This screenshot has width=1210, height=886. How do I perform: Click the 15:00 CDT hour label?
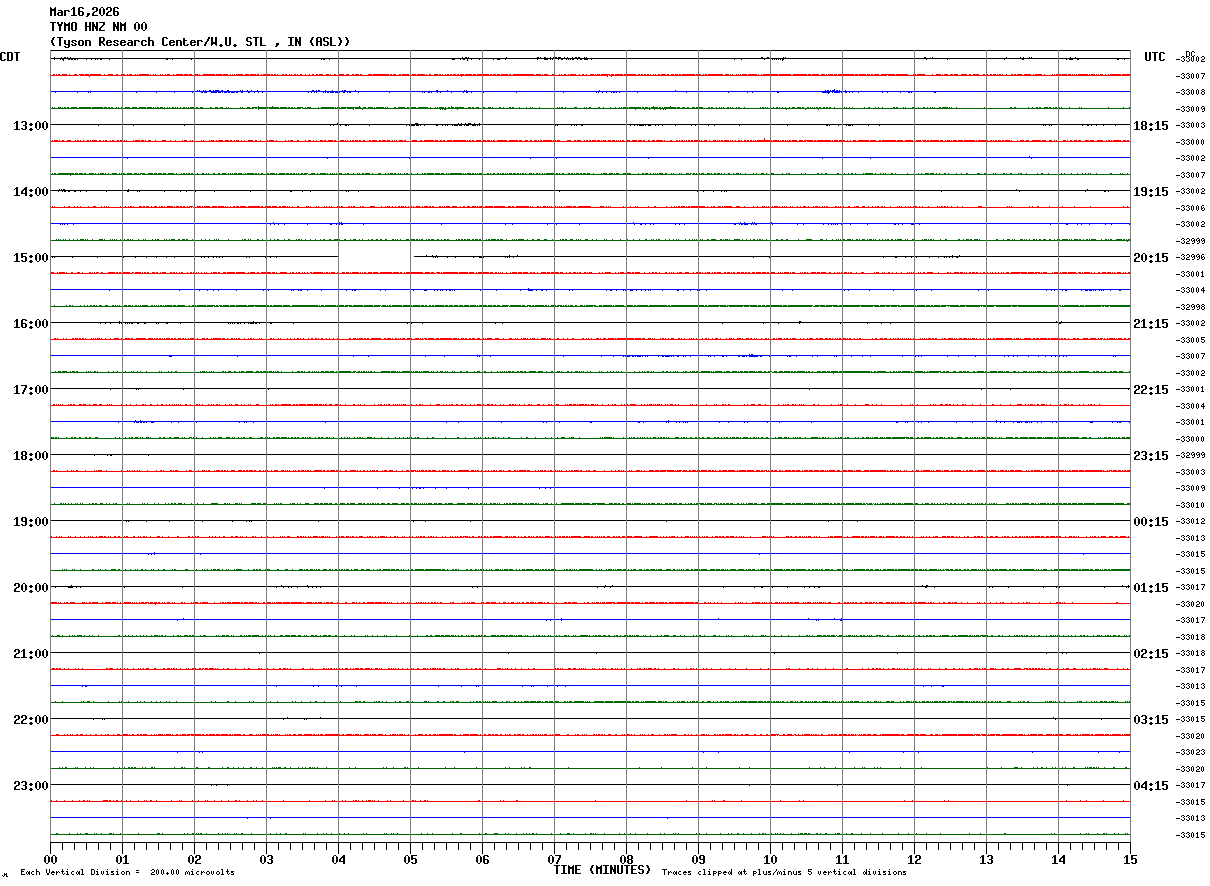point(31,258)
